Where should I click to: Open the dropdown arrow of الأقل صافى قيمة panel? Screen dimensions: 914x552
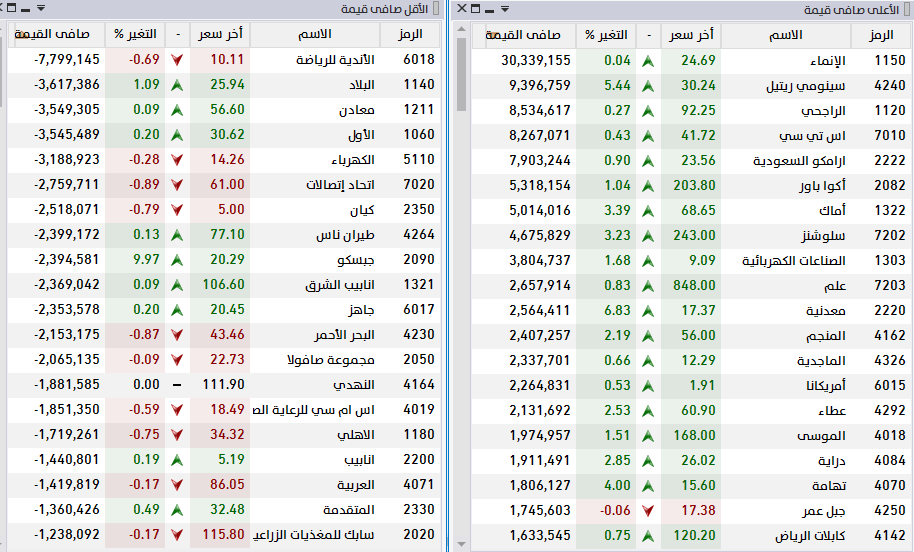pos(41,8)
